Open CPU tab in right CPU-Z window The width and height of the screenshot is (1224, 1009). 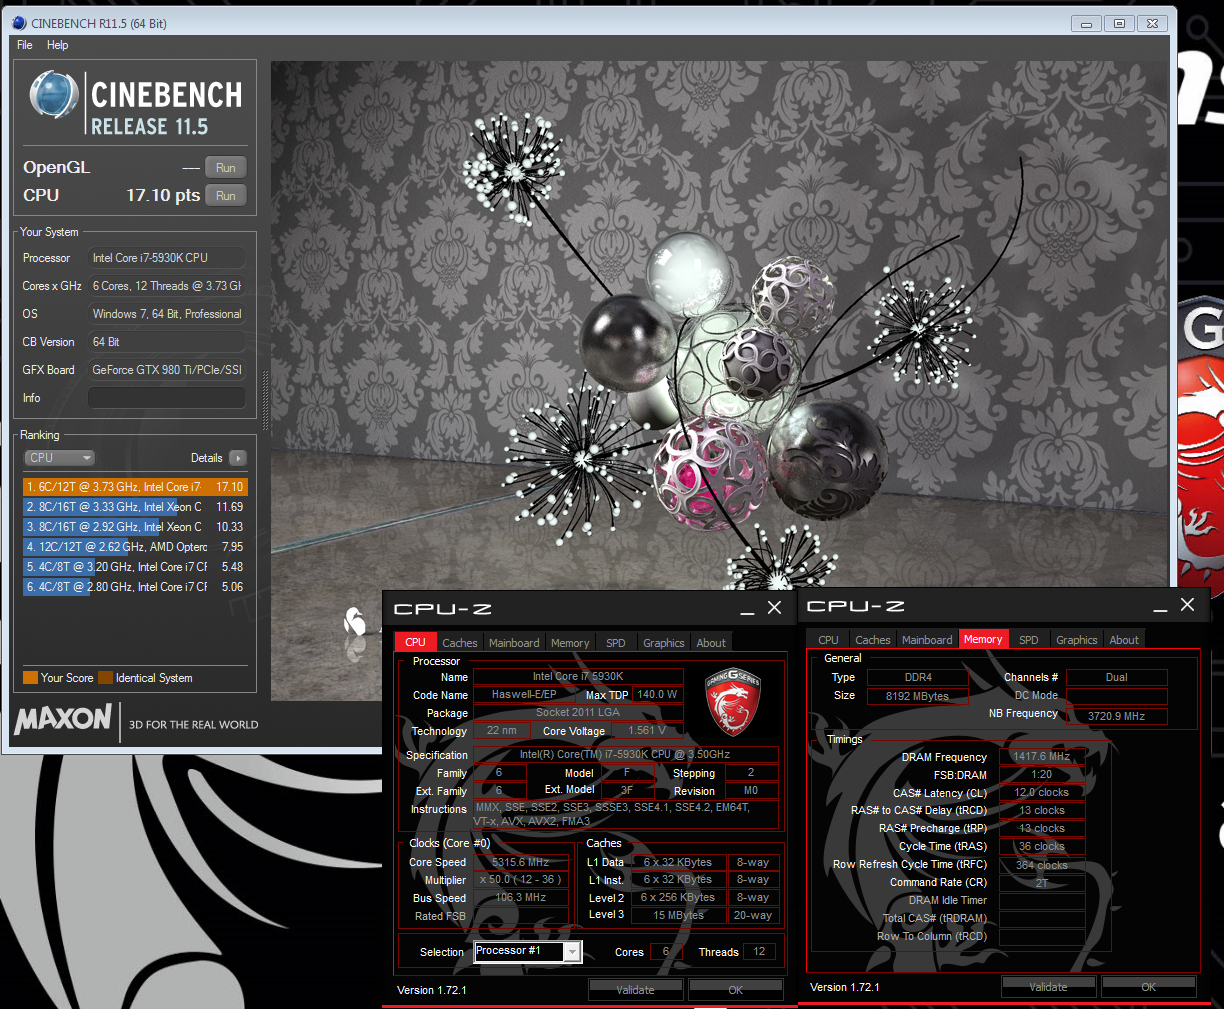coord(828,640)
